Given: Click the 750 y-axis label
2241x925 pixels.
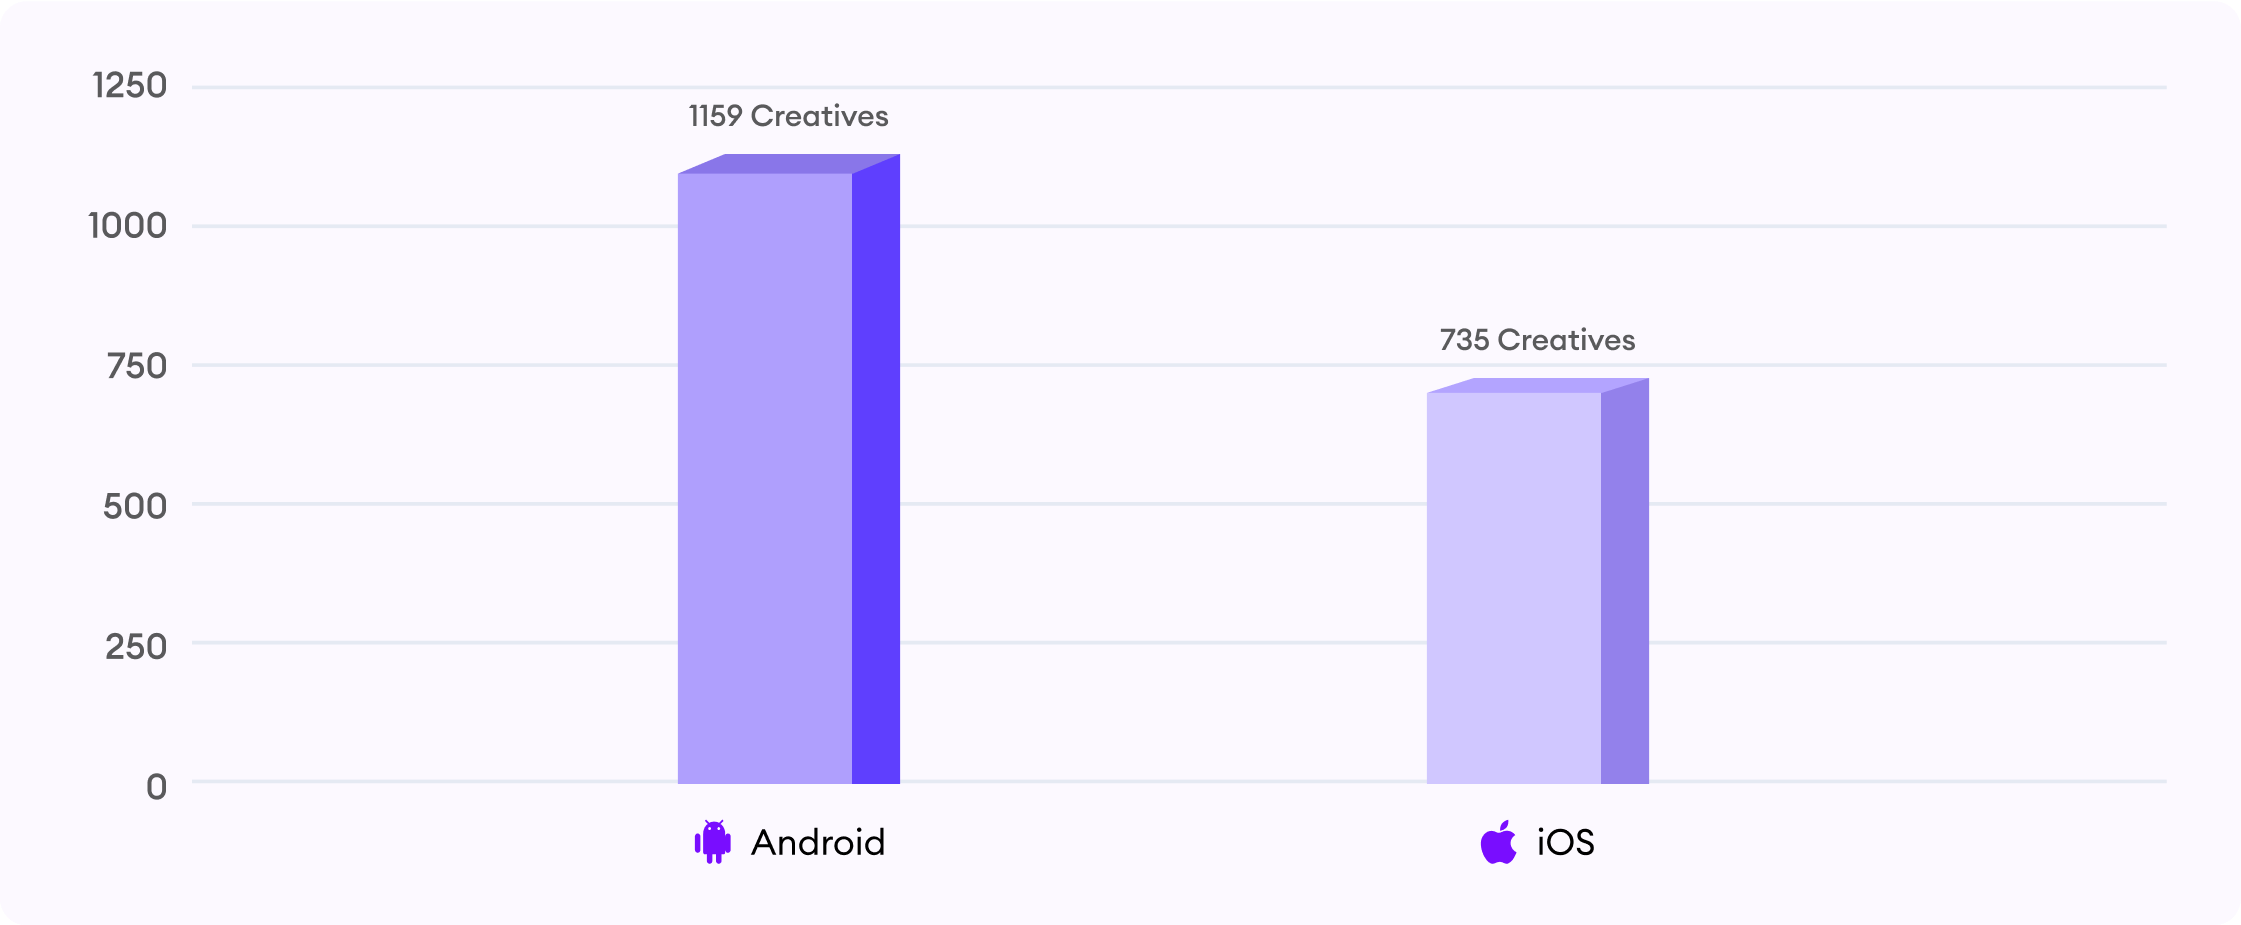Looking at the screenshot, I should point(136,366).
